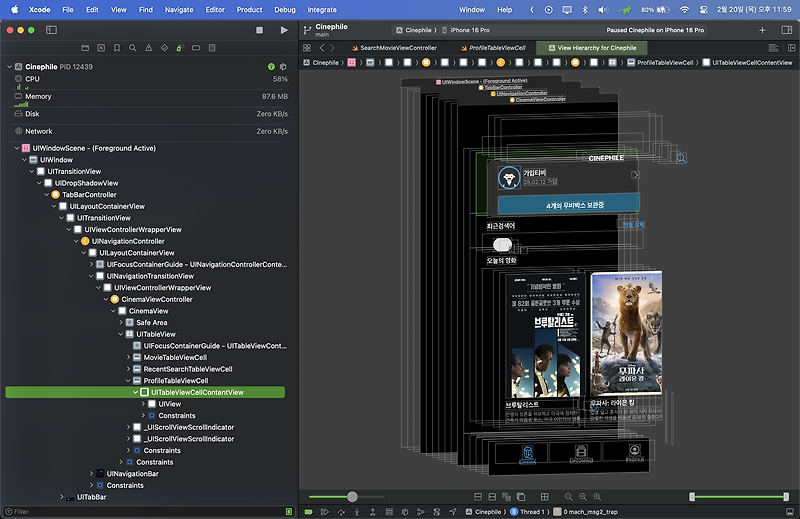Stop the running app with Stop button

260,30
